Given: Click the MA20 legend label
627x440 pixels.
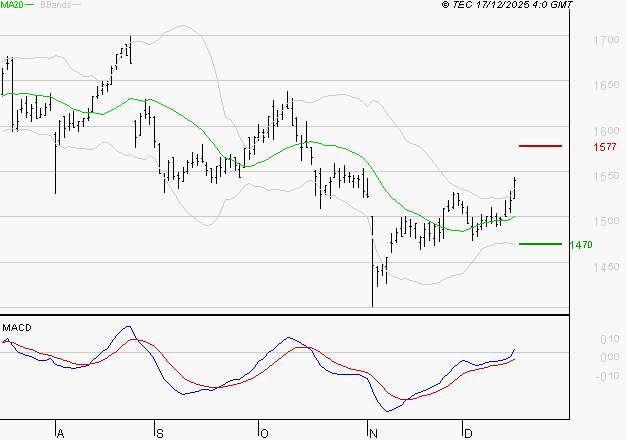Looking at the screenshot, I should tap(12, 5).
